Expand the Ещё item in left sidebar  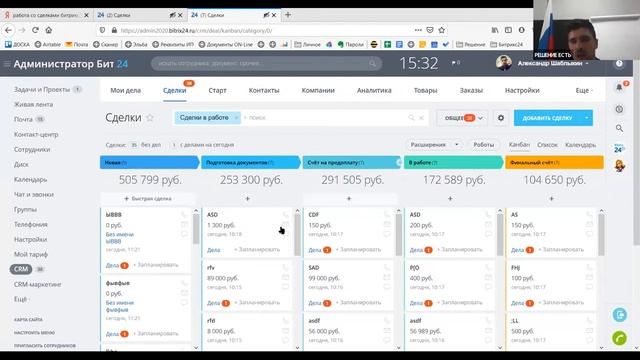coord(21,299)
